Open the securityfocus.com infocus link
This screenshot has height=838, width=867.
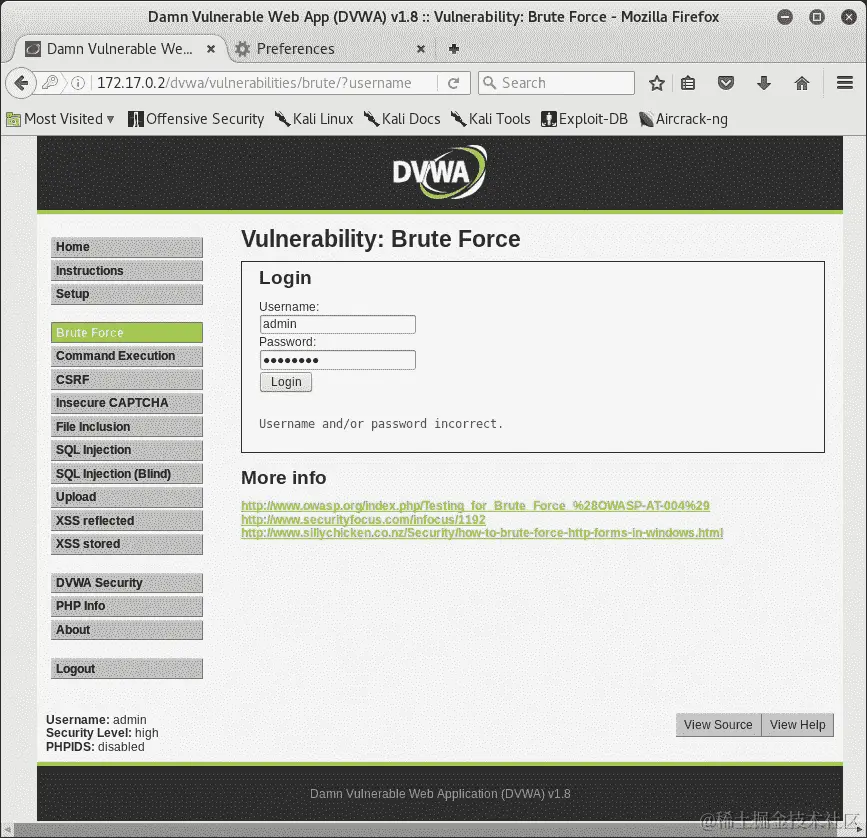click(363, 520)
